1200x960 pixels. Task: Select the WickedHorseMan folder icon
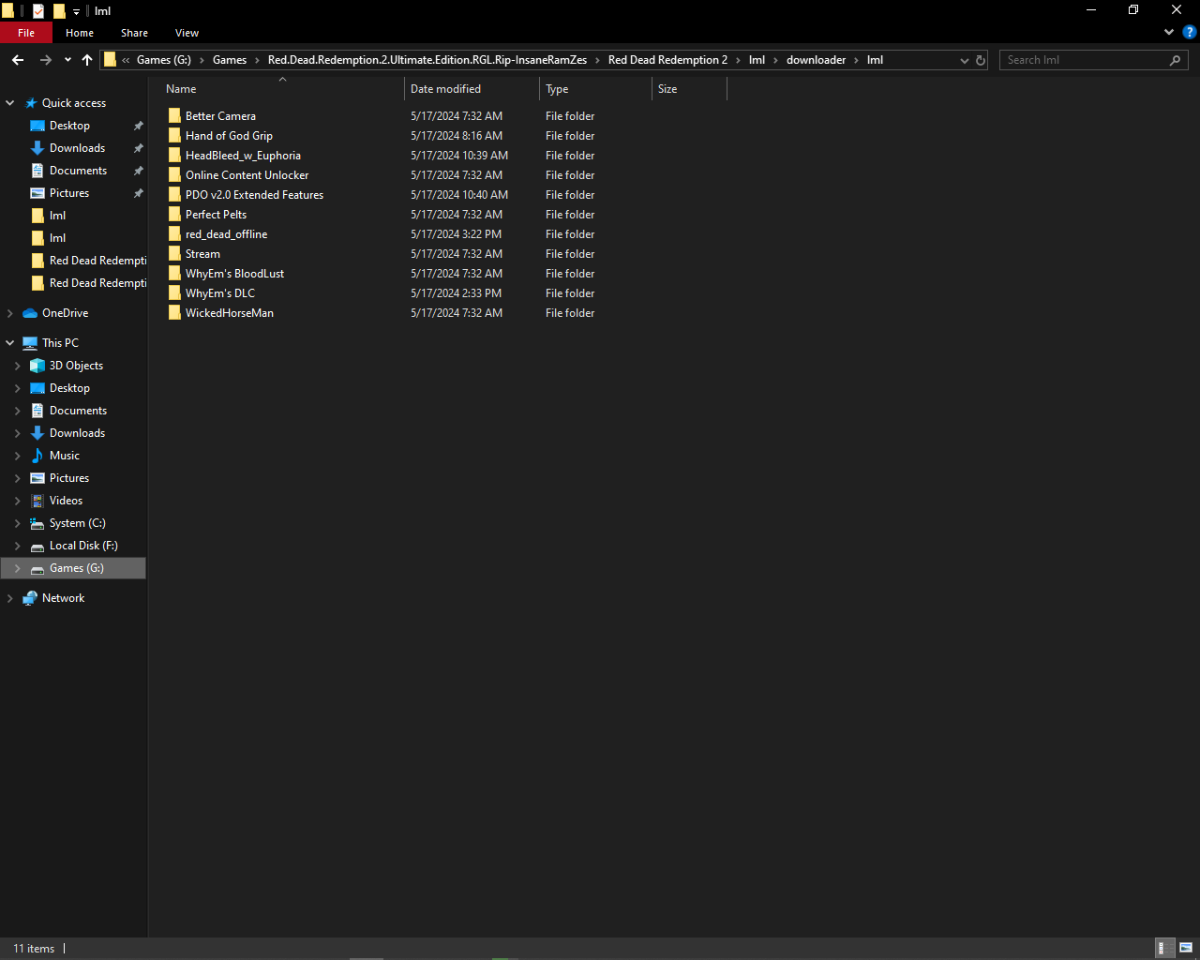pyautogui.click(x=175, y=313)
